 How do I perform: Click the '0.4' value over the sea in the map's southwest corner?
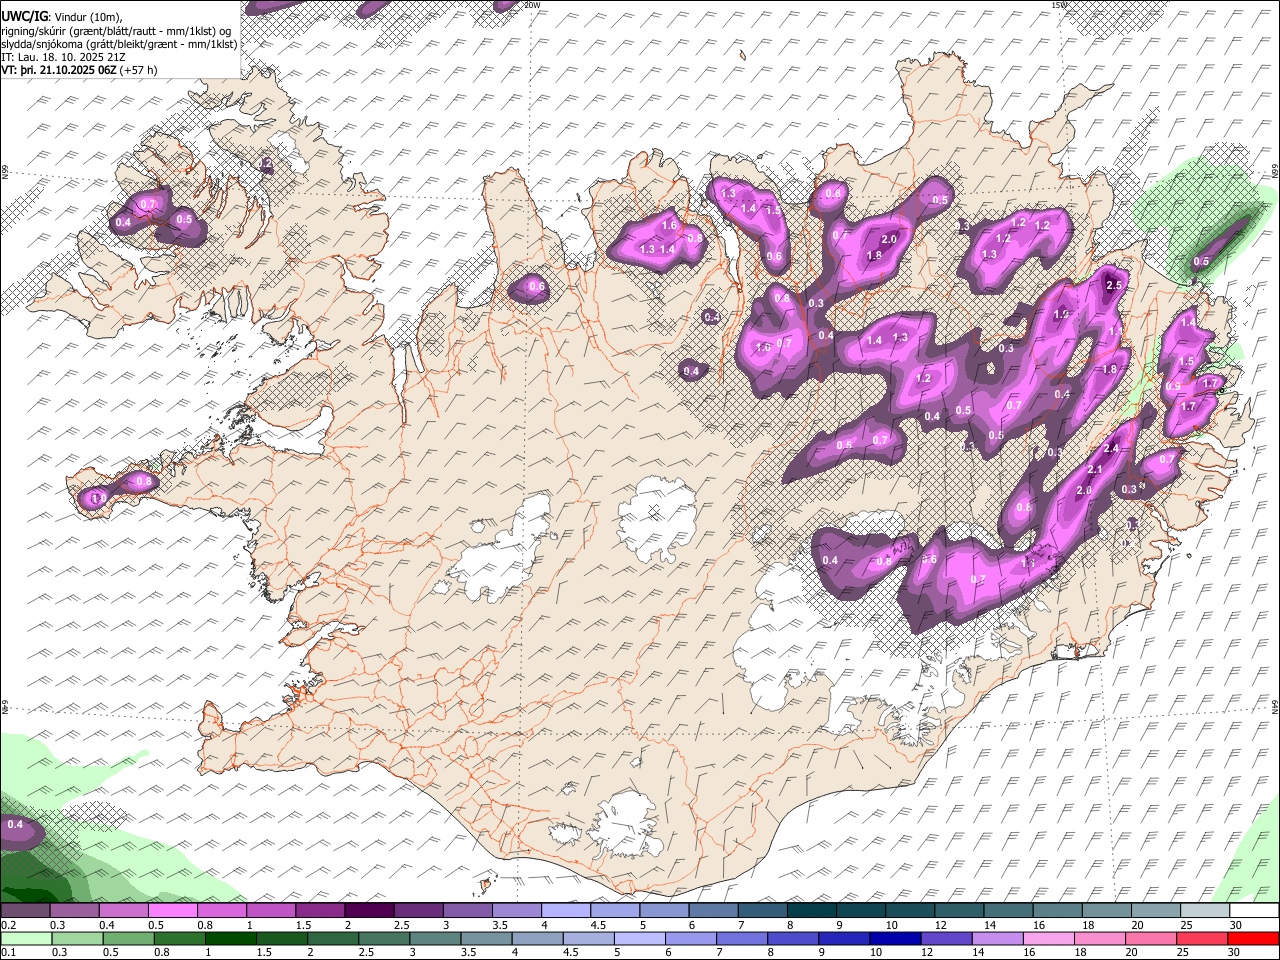[x=15, y=825]
